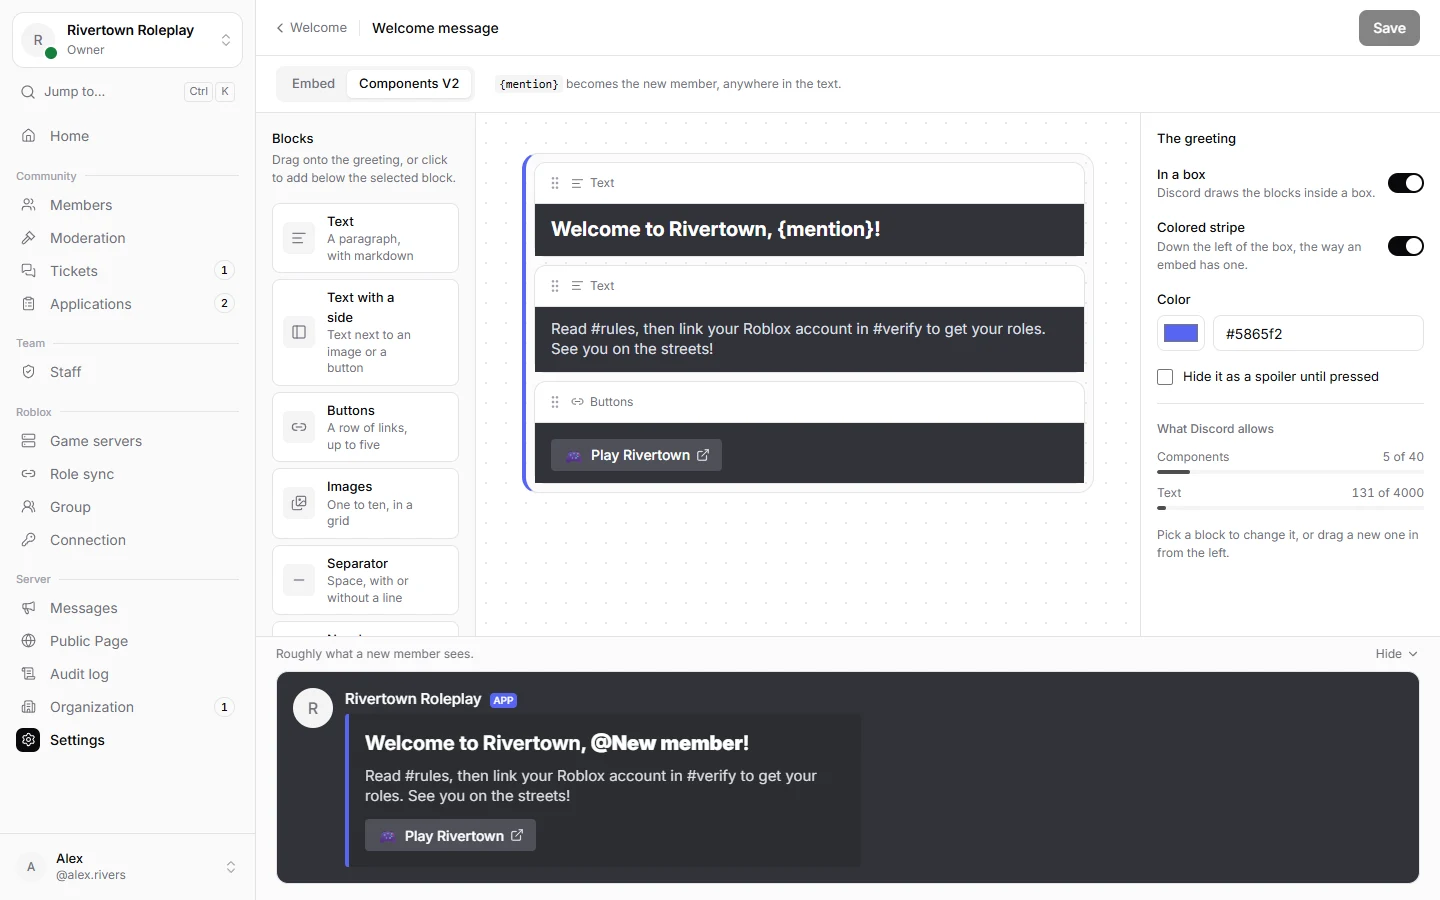Image resolution: width=1440 pixels, height=900 pixels.
Task: Select the Components V2 tab
Action: coord(409,84)
